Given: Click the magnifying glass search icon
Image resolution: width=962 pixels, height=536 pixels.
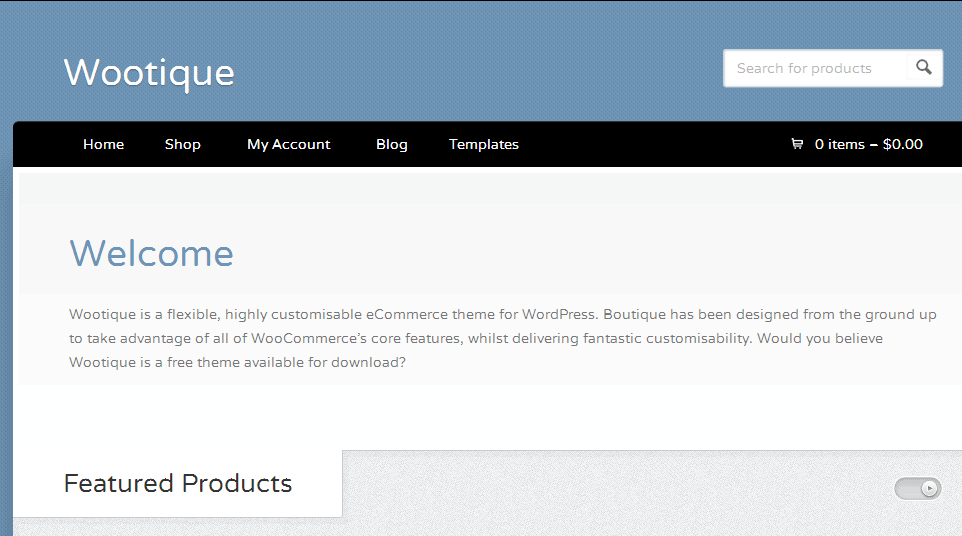Looking at the screenshot, I should pyautogui.click(x=924, y=67).
